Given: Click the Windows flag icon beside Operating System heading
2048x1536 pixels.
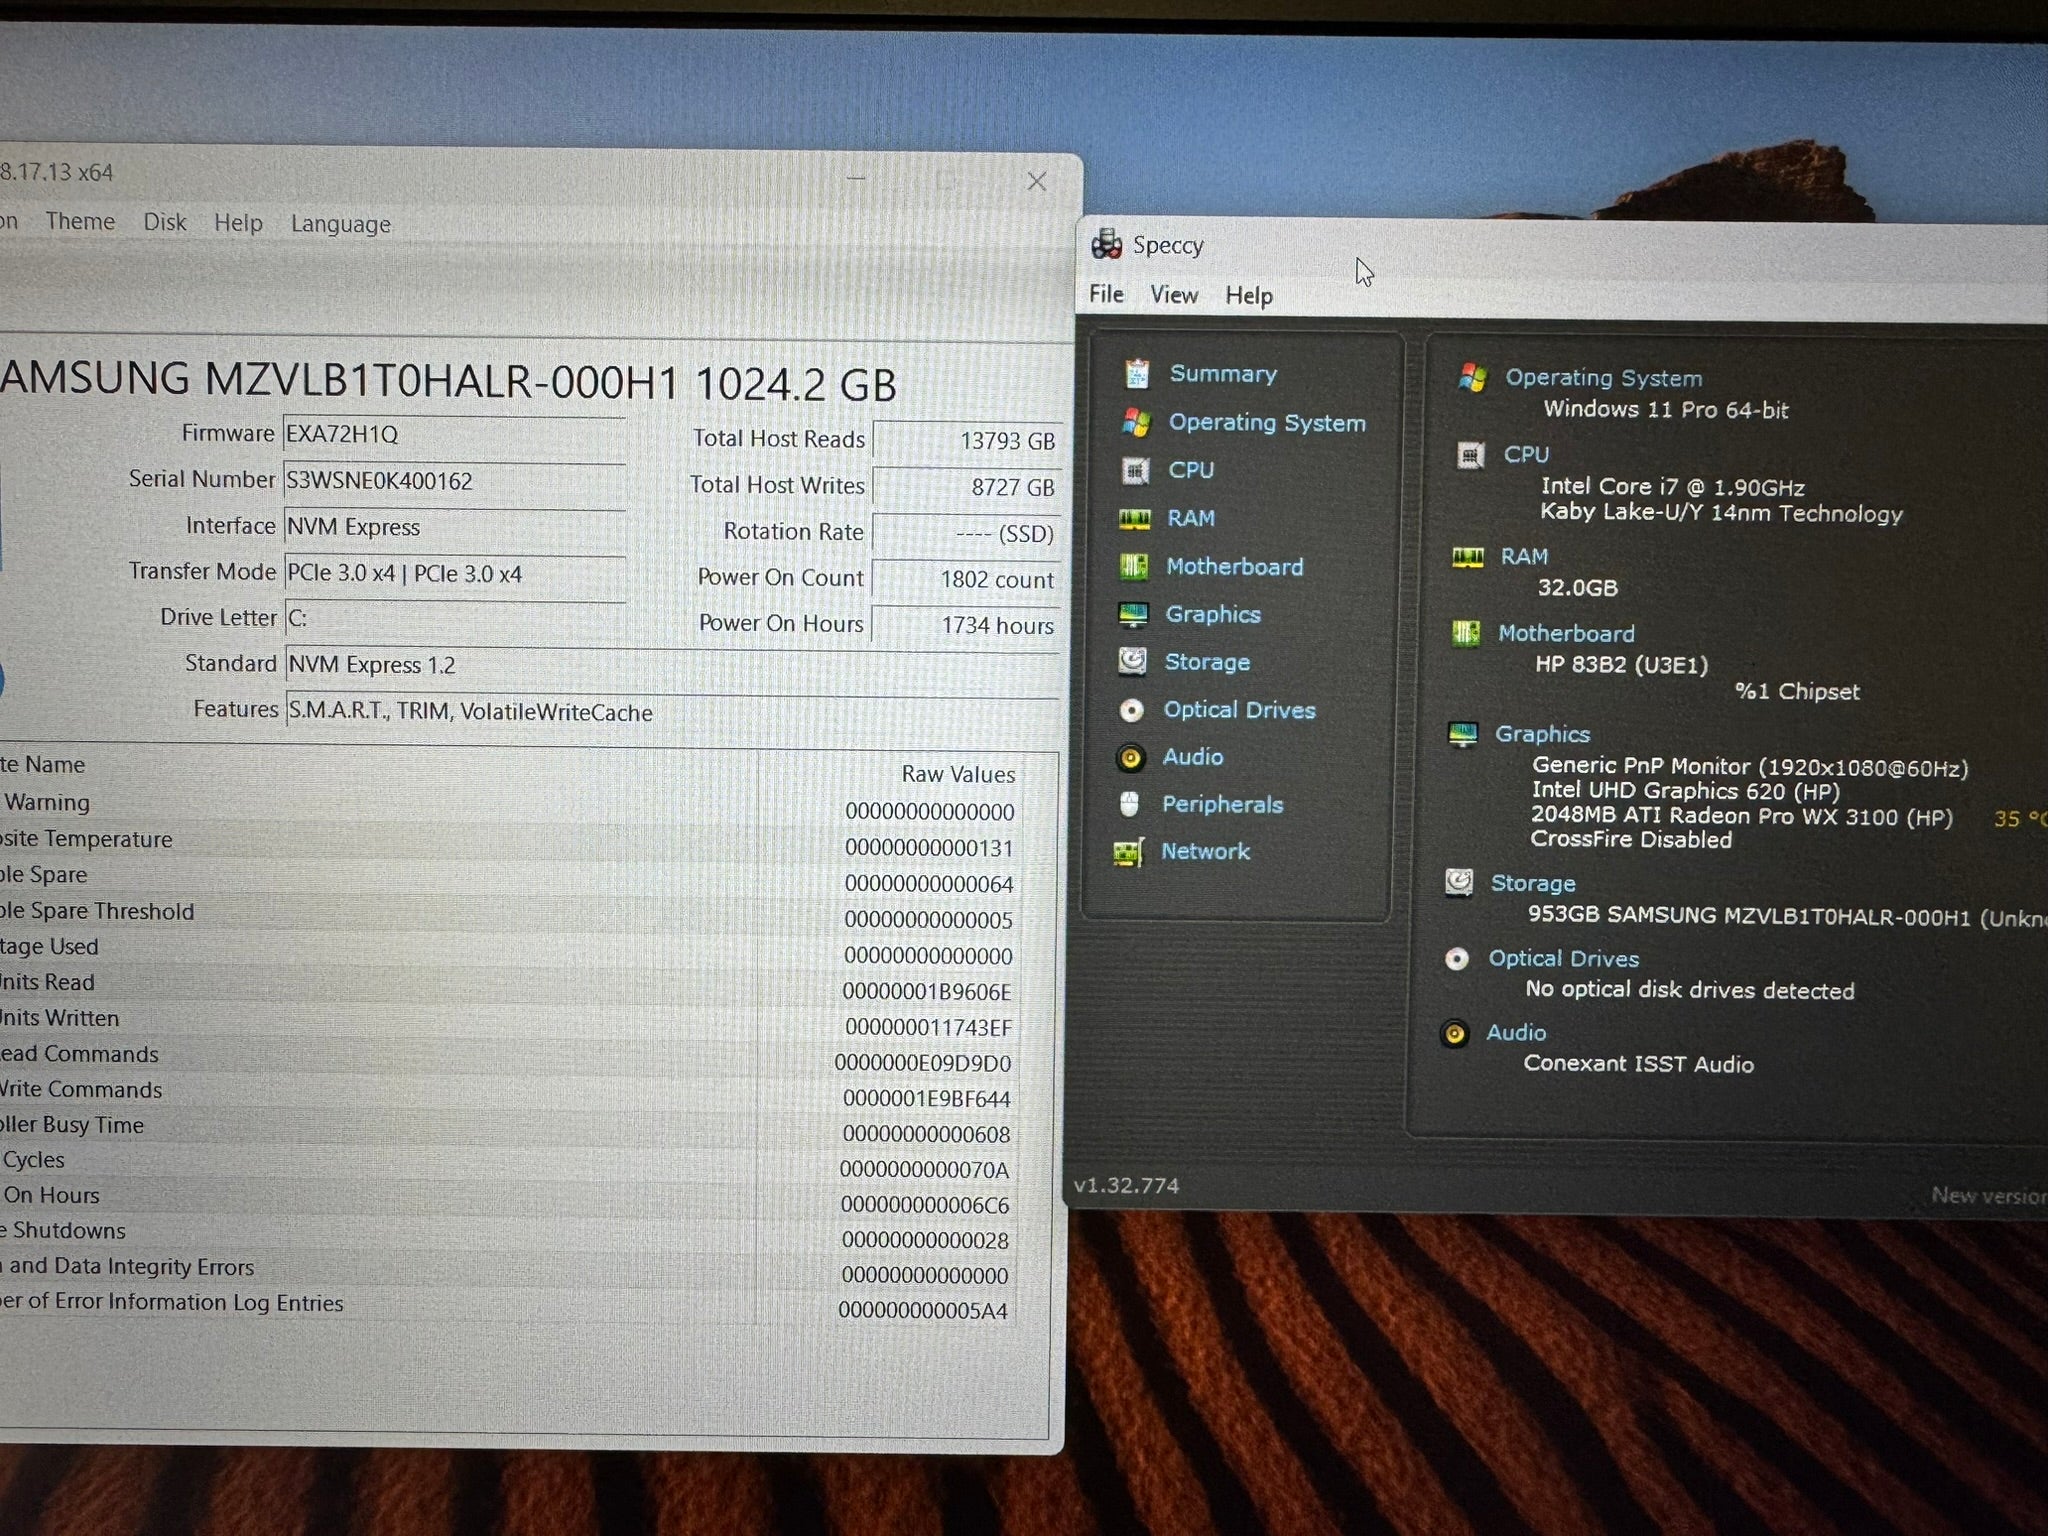Looking at the screenshot, I should 1472,377.
